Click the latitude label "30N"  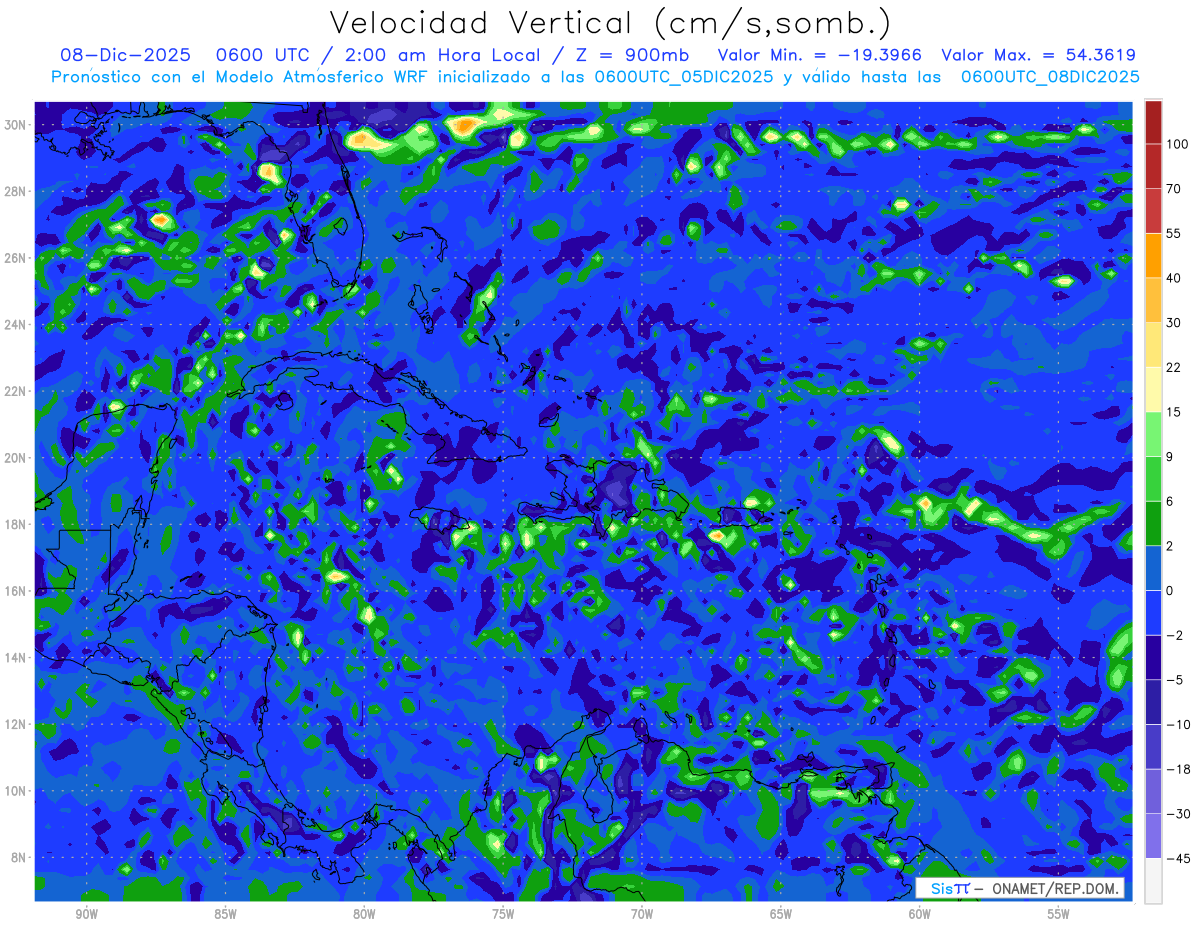point(14,124)
